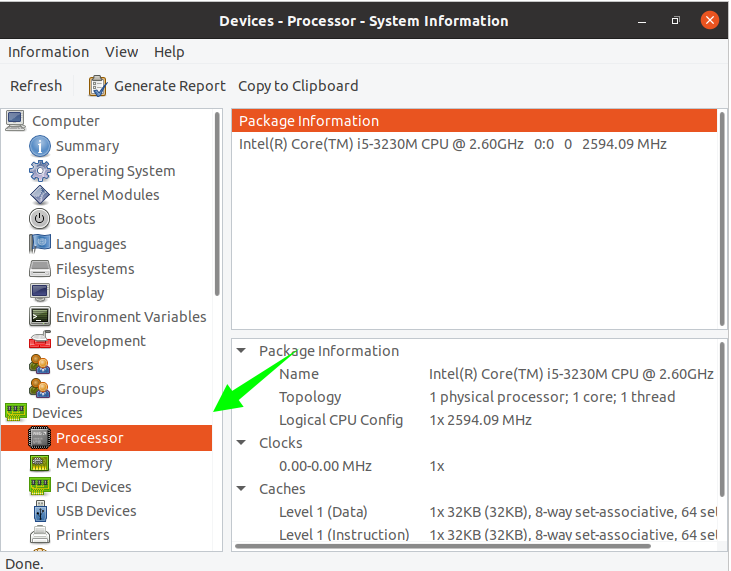This screenshot has width=731, height=571.
Task: Open the View menu
Action: (122, 52)
